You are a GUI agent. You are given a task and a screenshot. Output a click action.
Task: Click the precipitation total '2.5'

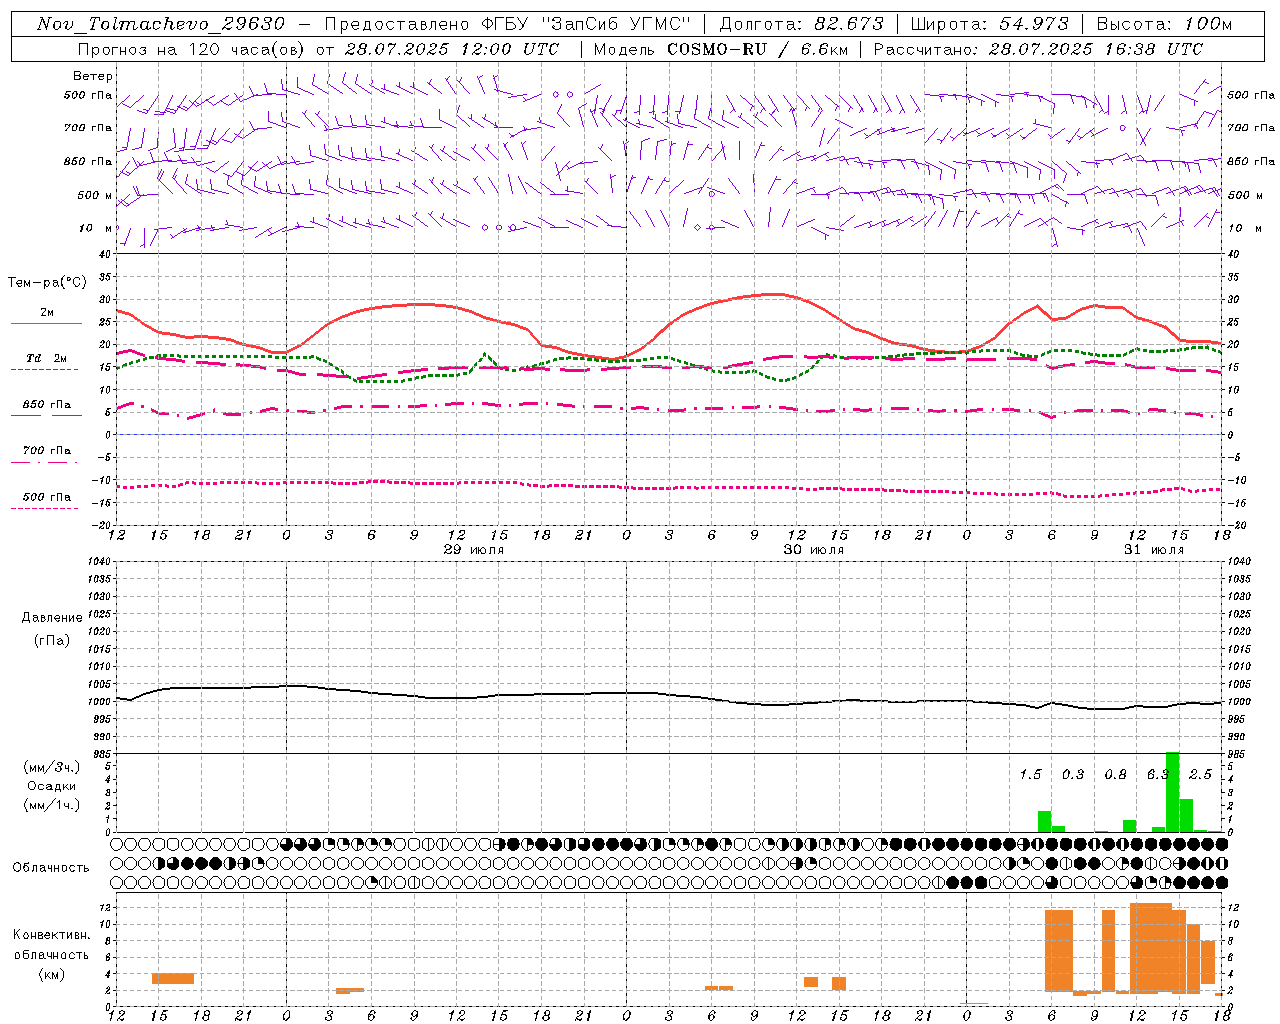pyautogui.click(x=1200, y=775)
